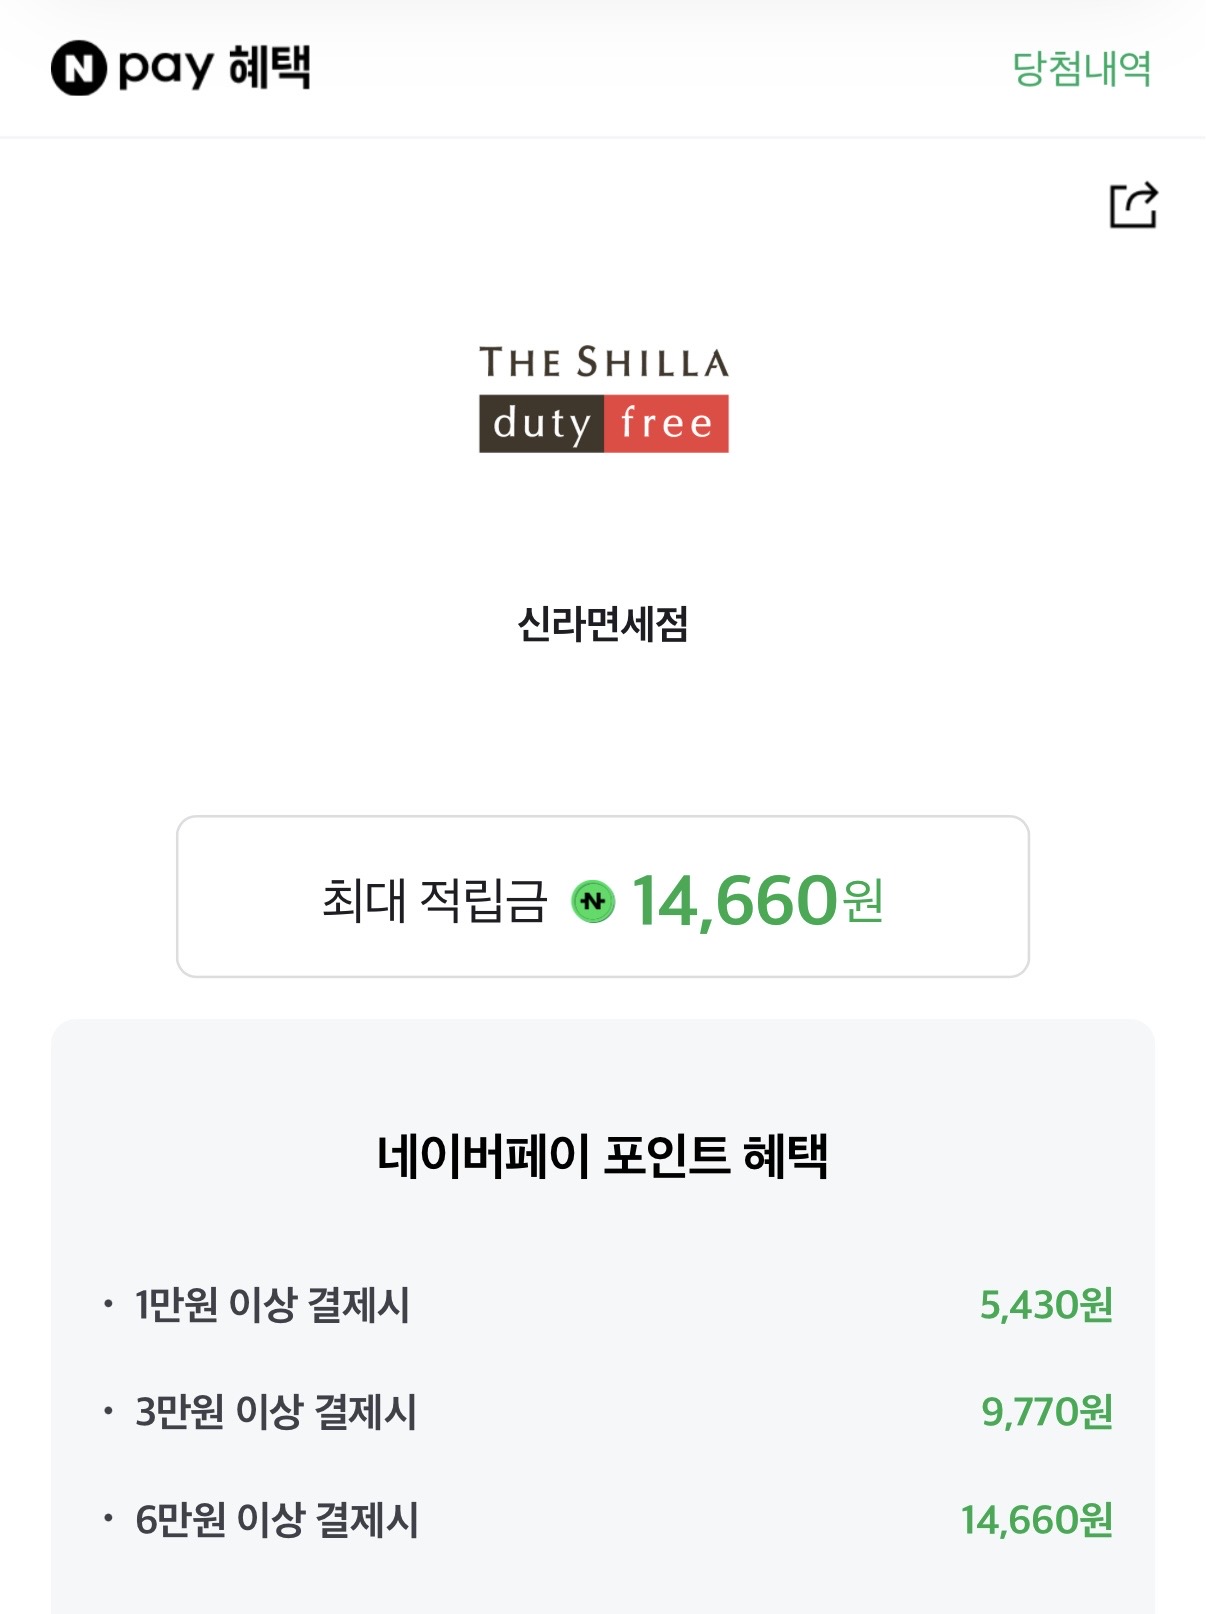Select the 6만원 이상 결제시 row
Screen dimensions: 1206x1614
pos(603,1520)
